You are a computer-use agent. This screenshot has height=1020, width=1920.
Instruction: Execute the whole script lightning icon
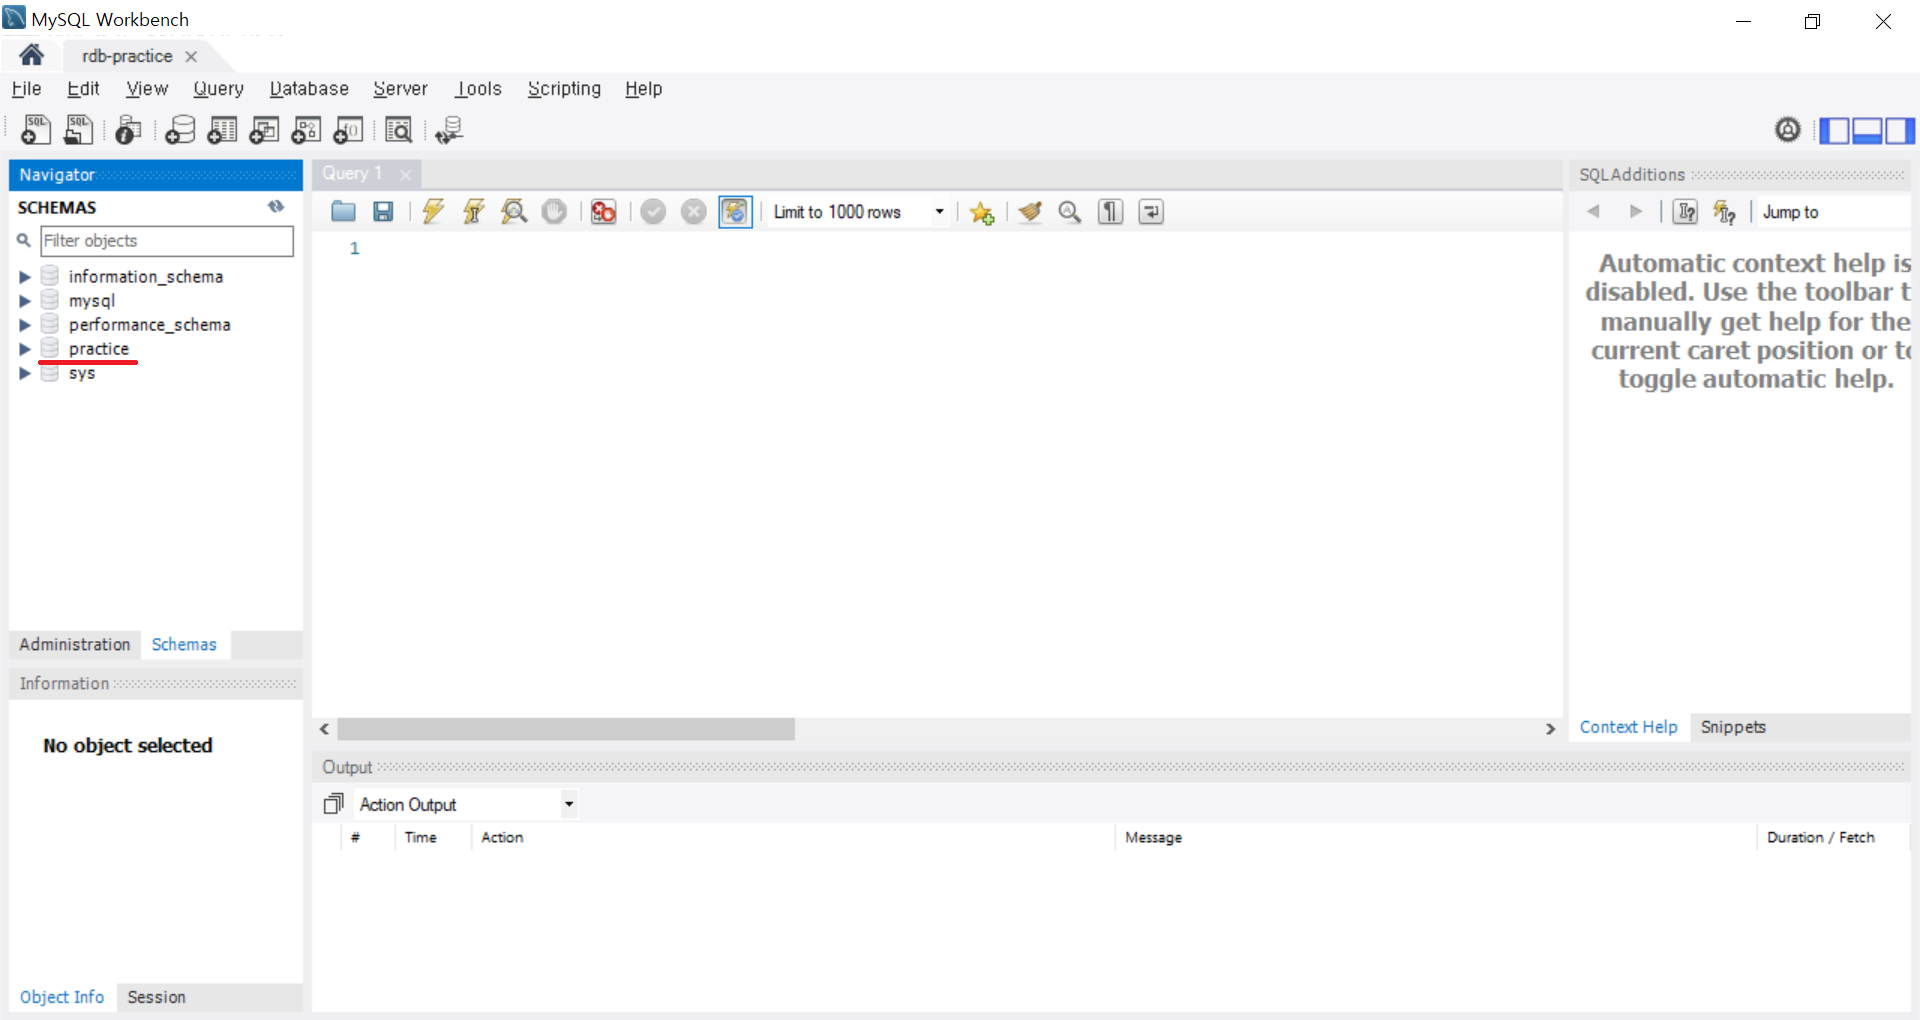[x=433, y=212]
